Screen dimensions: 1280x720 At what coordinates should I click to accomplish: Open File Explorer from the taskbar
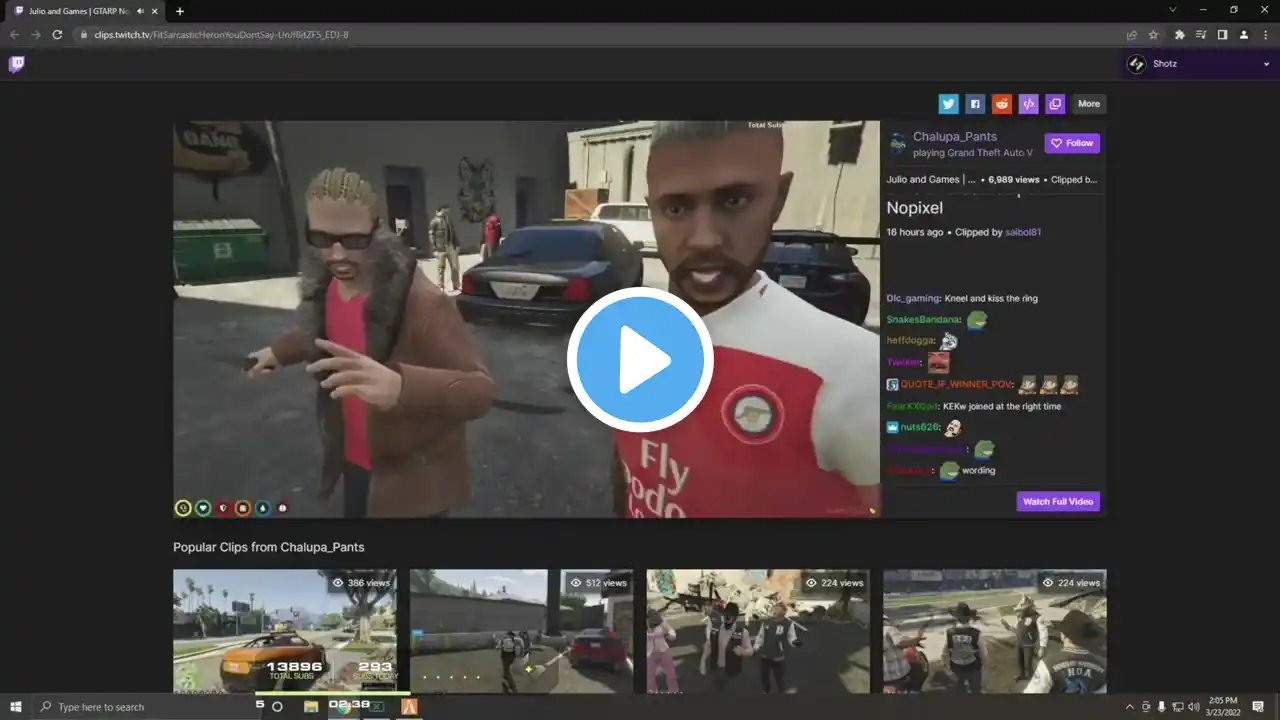click(x=311, y=707)
